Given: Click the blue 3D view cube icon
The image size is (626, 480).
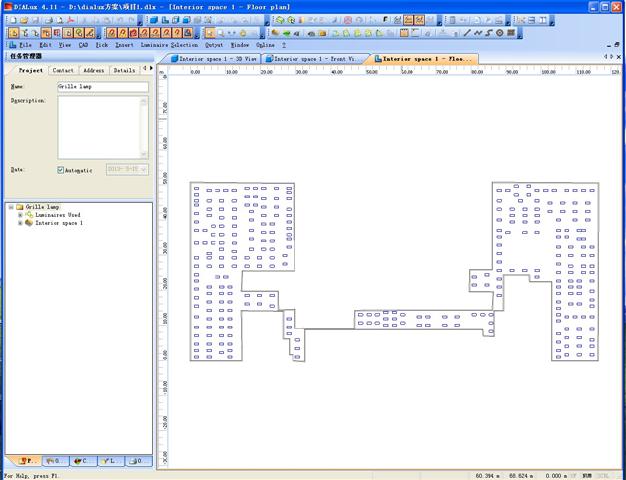Looking at the screenshot, I should [154, 20].
